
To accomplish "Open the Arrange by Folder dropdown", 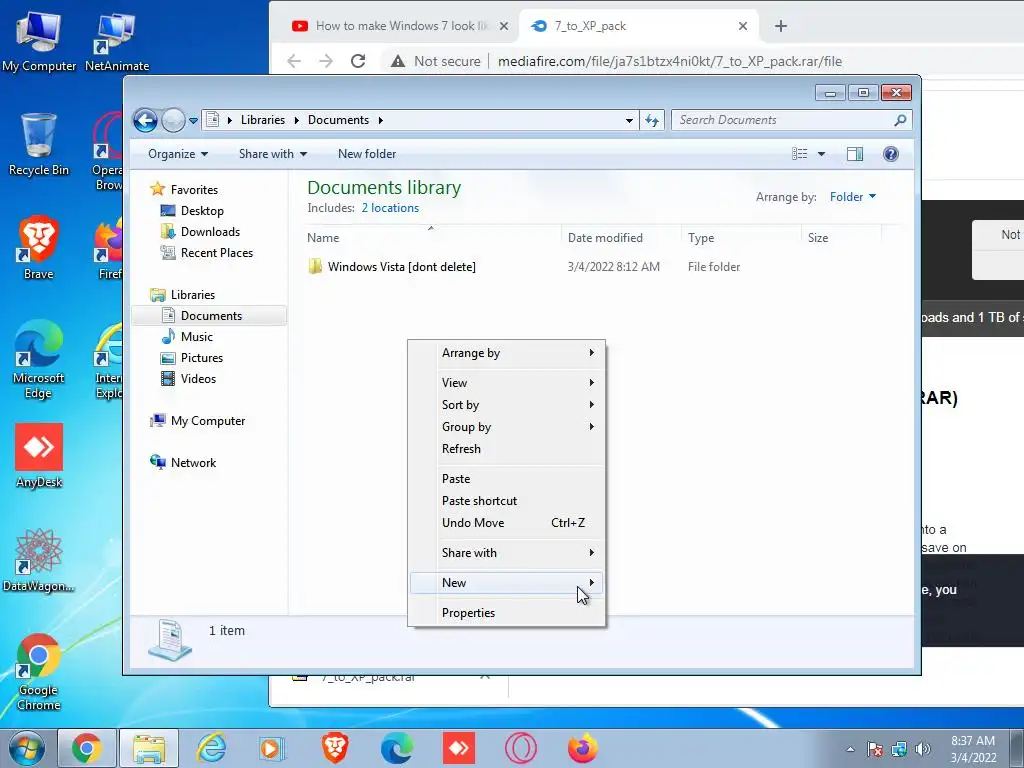I will coord(853,197).
